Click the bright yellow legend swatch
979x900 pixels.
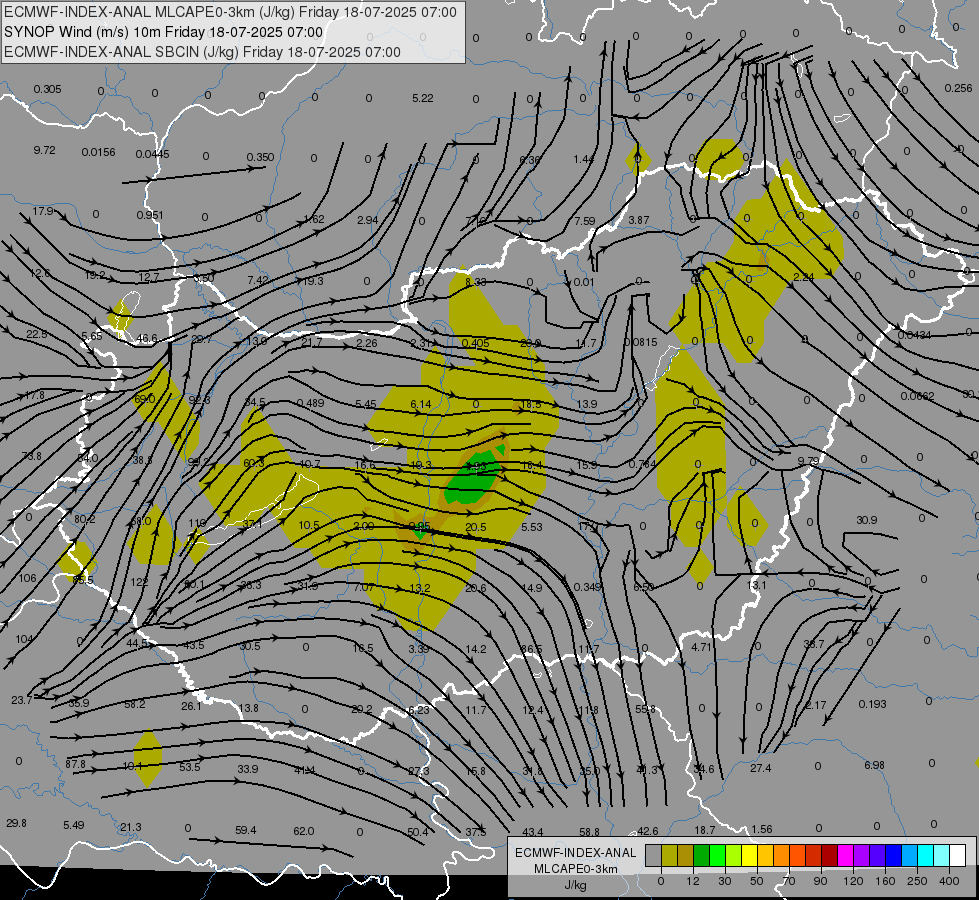tap(749, 855)
